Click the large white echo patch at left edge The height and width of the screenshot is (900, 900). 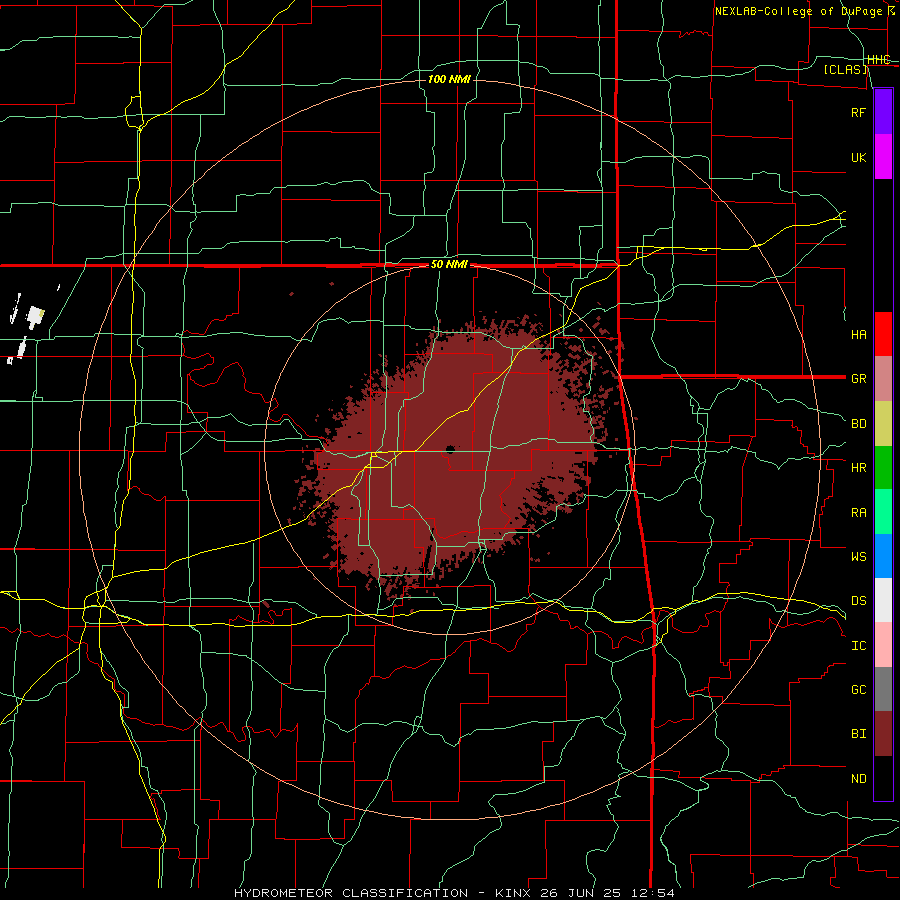[x=36, y=316]
